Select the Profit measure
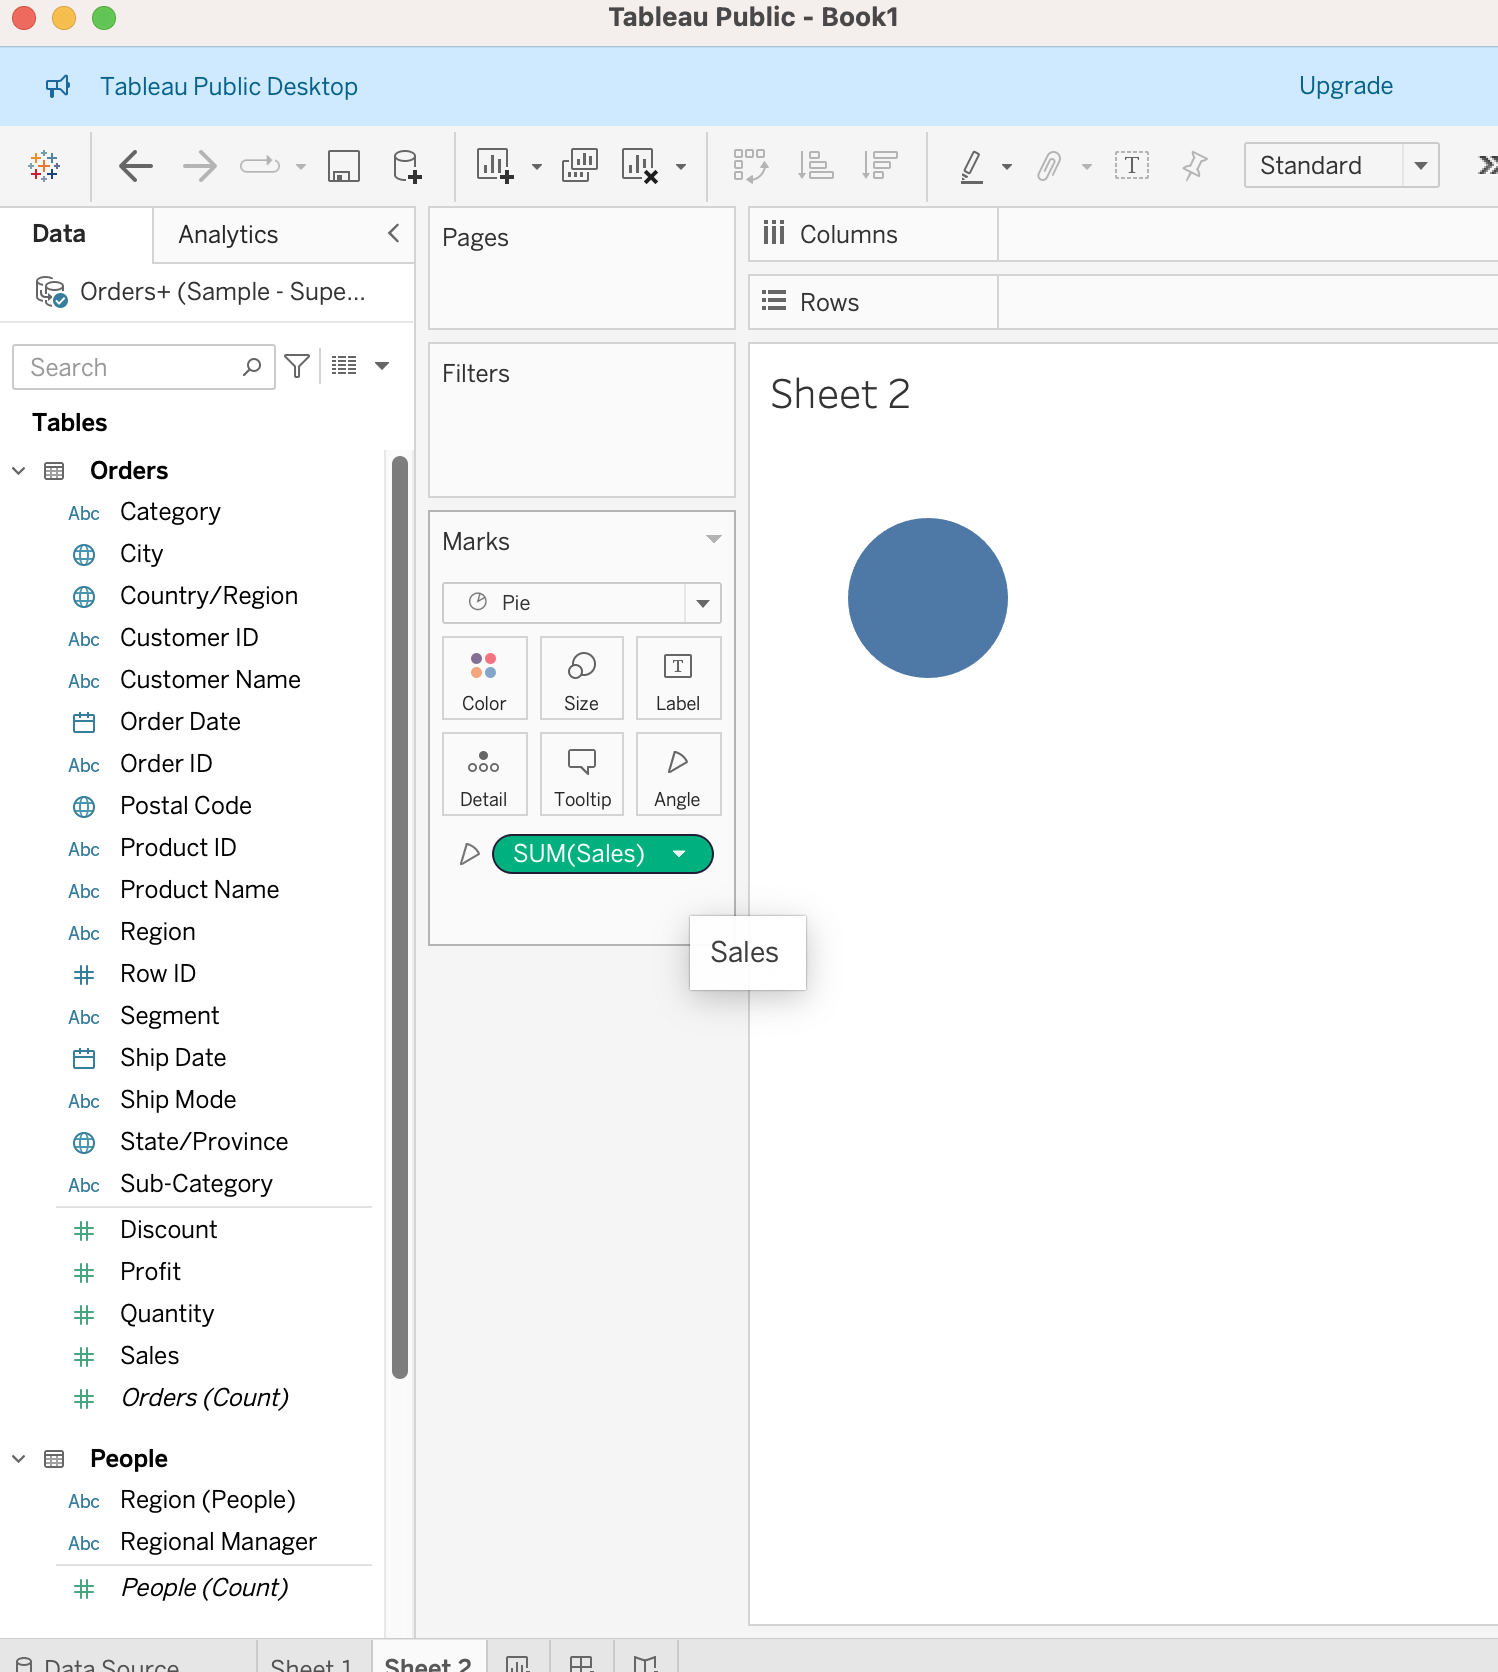1498x1672 pixels. click(150, 1272)
